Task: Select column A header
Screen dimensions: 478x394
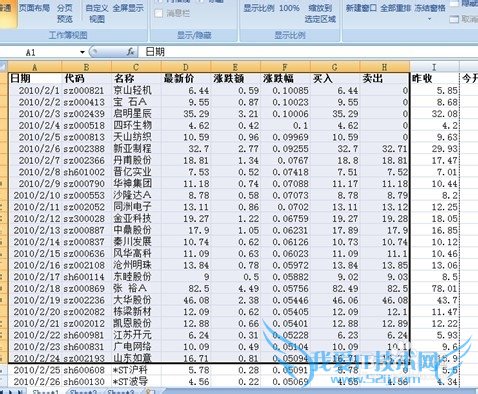Action: coord(35,67)
